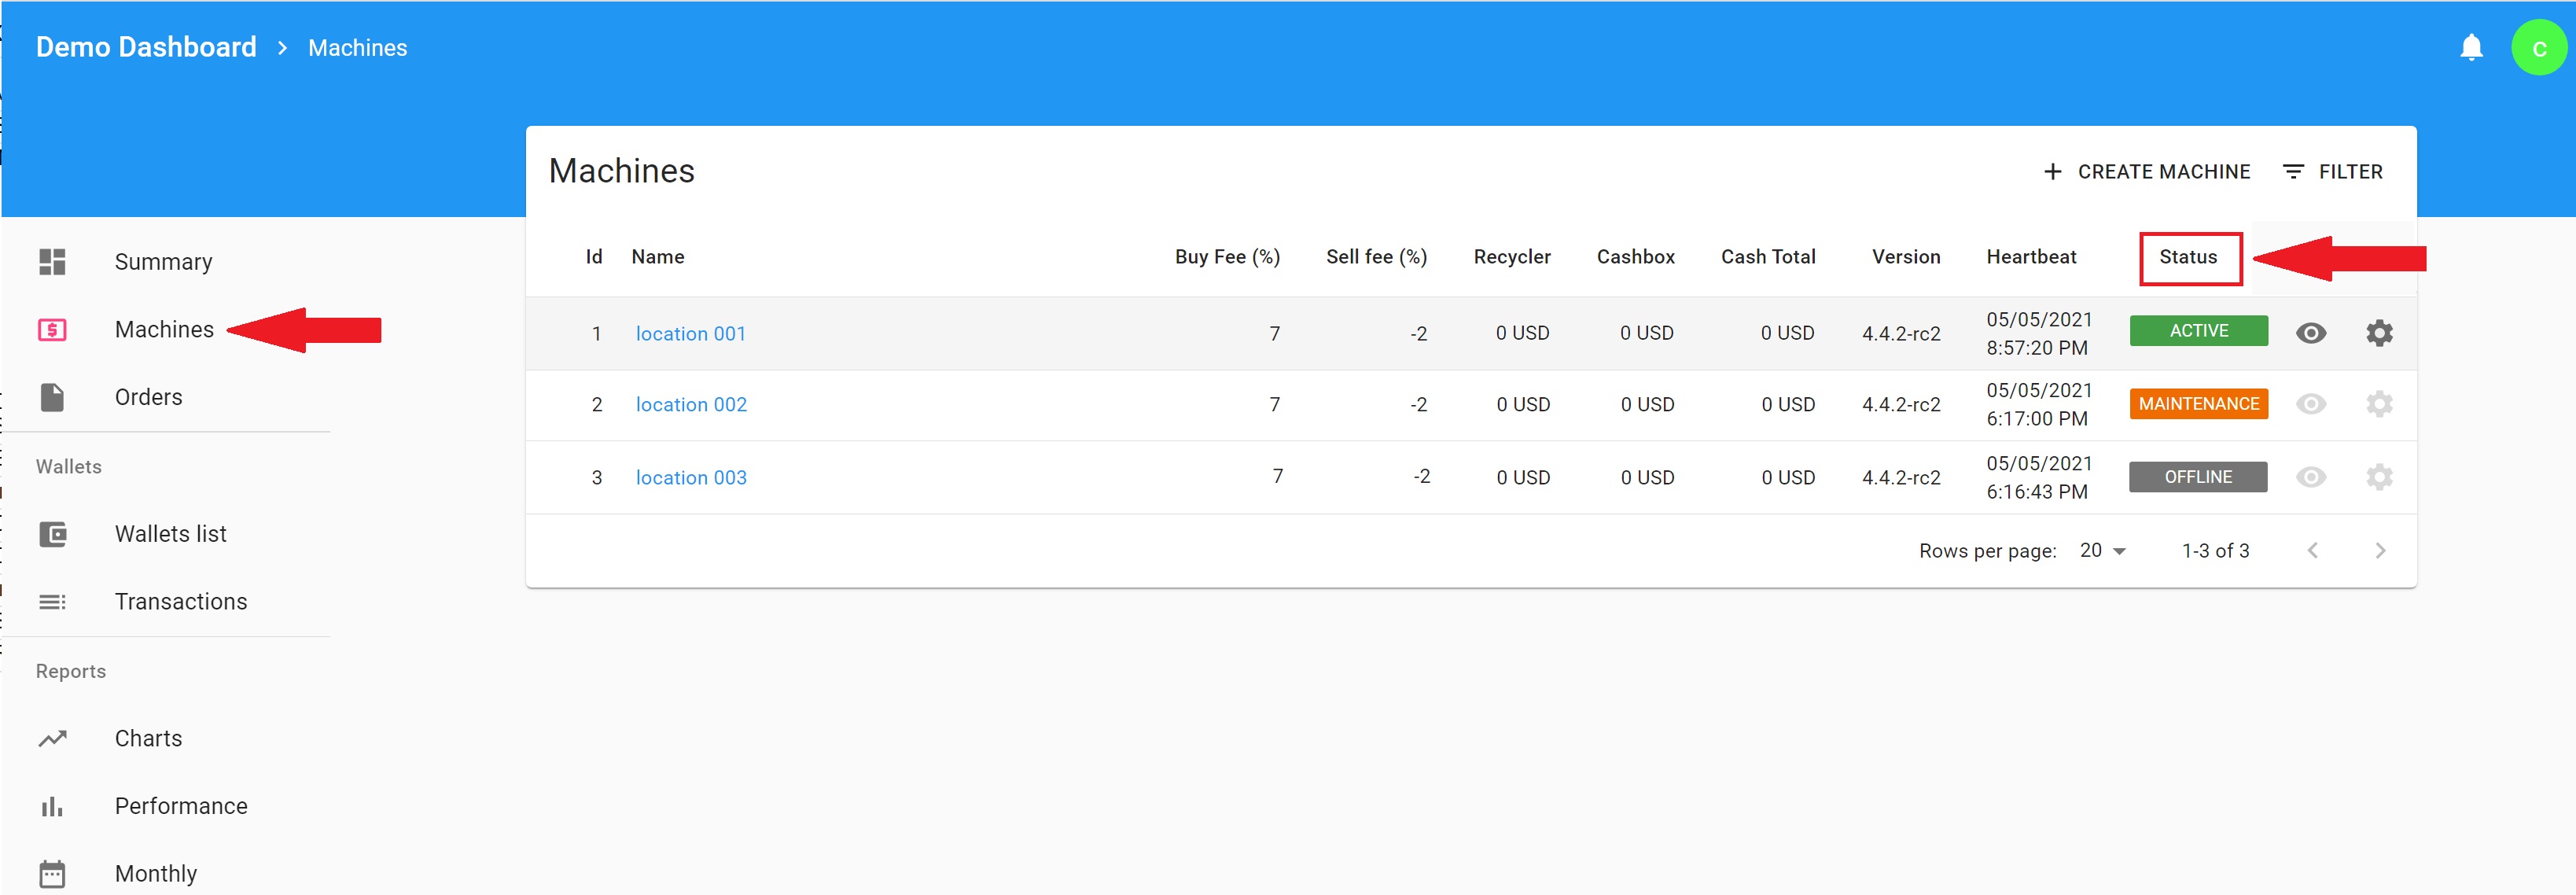The image size is (2576, 895).
Task: Open settings gear for location 003
Action: coord(2379,477)
